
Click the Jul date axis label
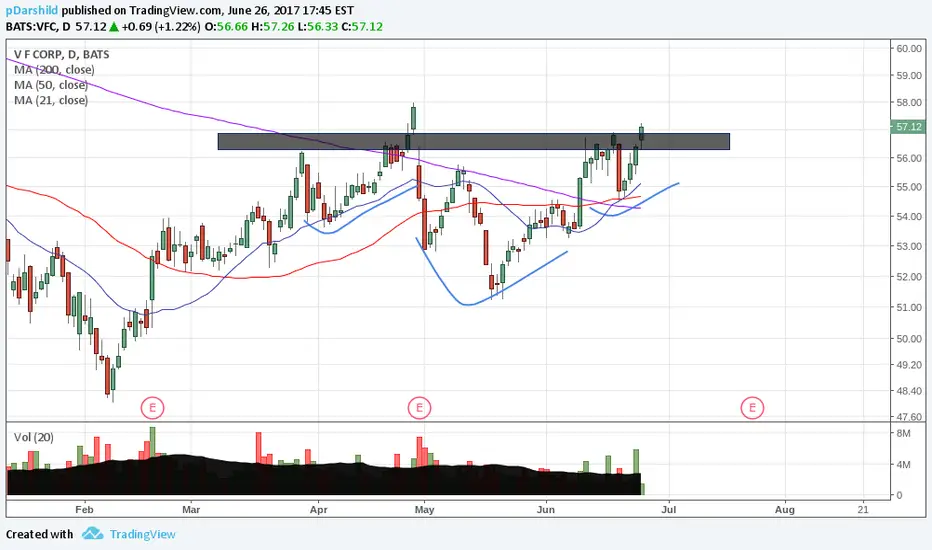(x=669, y=510)
